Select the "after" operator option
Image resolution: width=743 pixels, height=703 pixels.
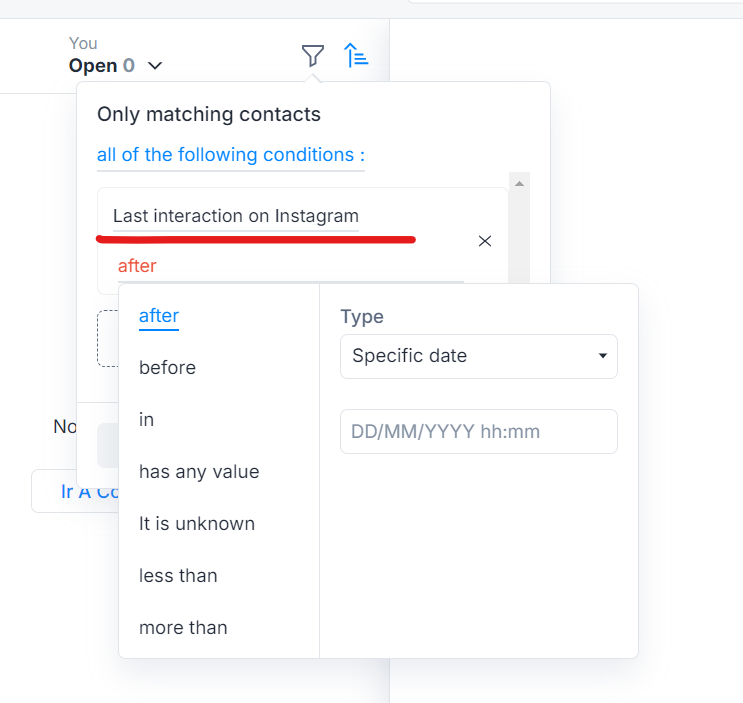[159, 316]
